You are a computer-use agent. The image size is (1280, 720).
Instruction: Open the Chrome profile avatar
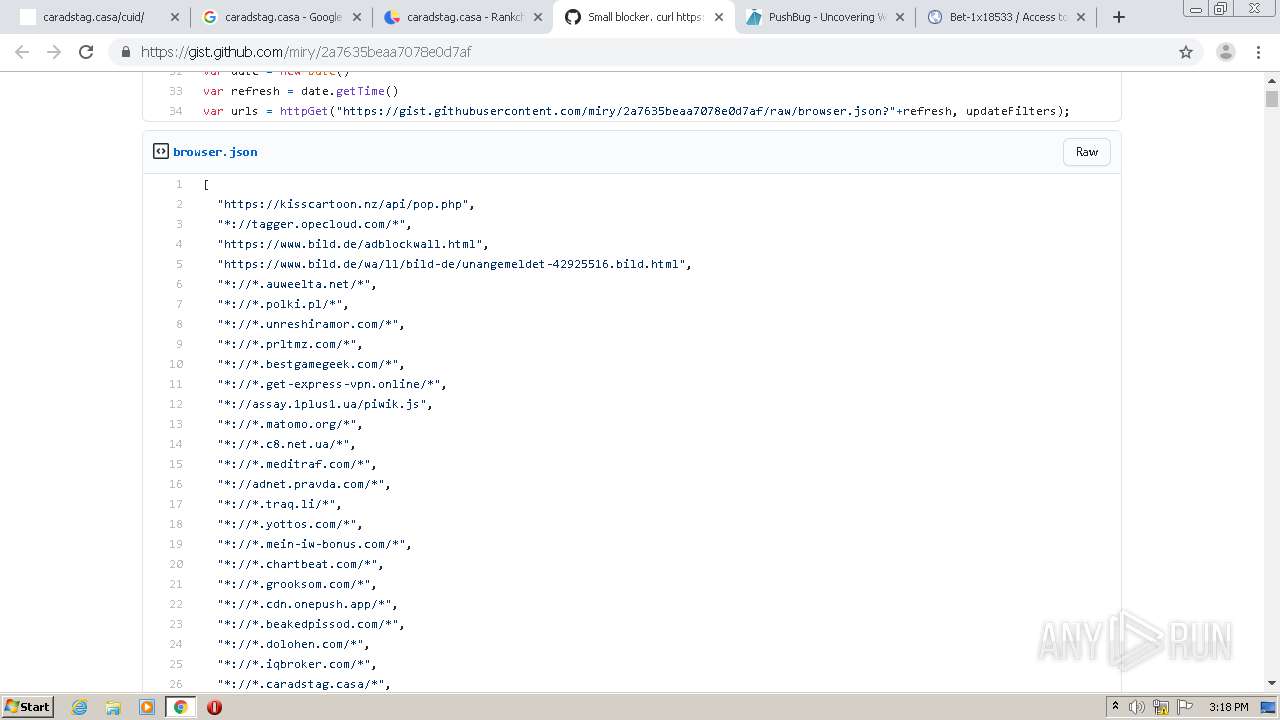point(1225,52)
